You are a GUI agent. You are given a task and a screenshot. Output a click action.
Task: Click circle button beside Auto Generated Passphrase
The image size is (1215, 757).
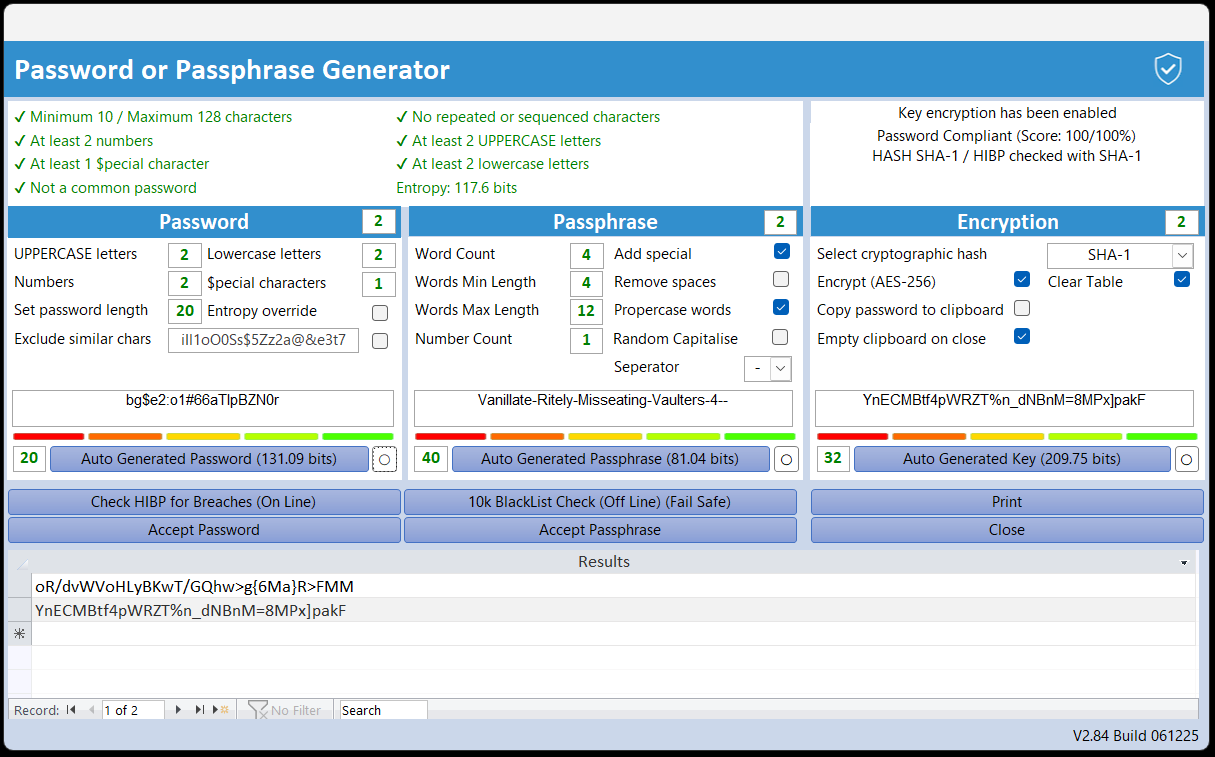click(787, 459)
